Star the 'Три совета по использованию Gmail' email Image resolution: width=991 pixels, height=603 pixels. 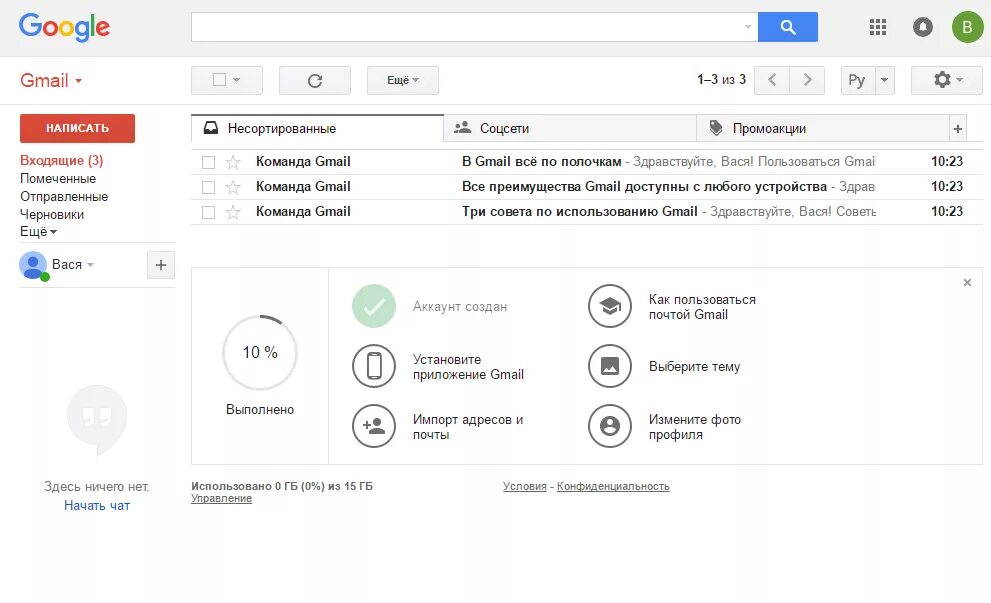point(233,212)
